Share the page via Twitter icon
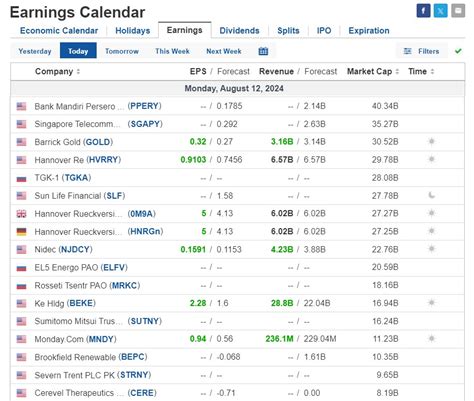This screenshot has height=401, width=474. [x=441, y=11]
